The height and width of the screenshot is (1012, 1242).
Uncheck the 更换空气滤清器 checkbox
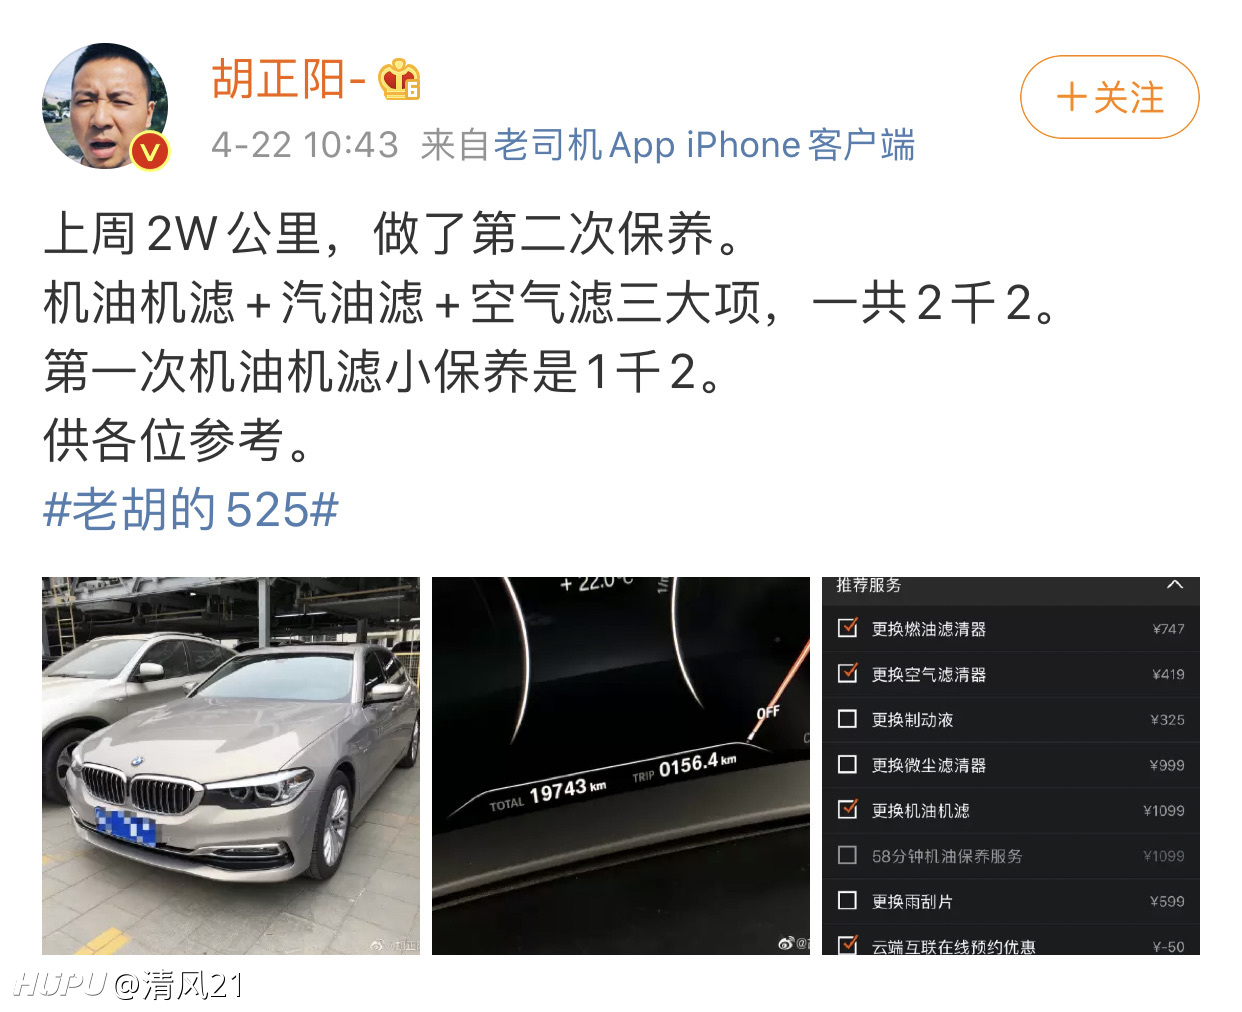point(848,673)
